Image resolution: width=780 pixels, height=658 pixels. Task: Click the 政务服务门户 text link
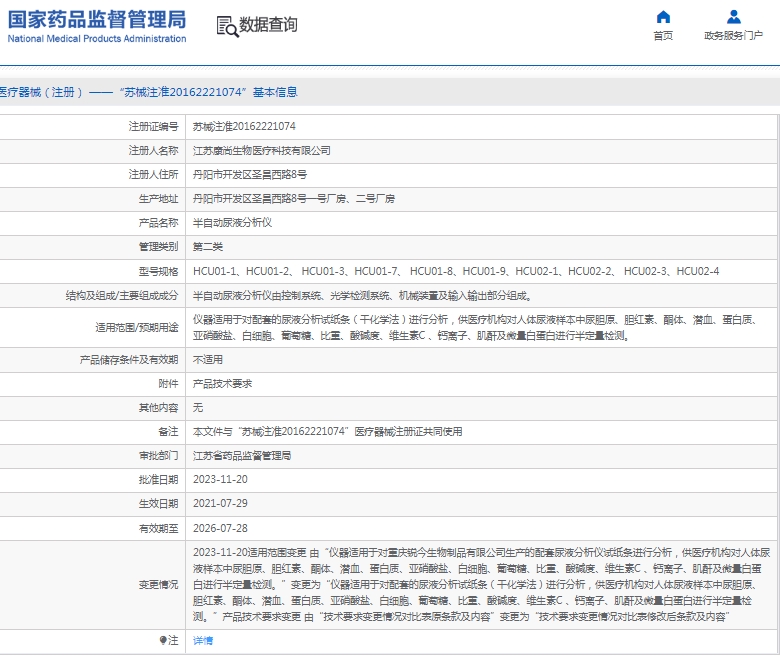[734, 35]
